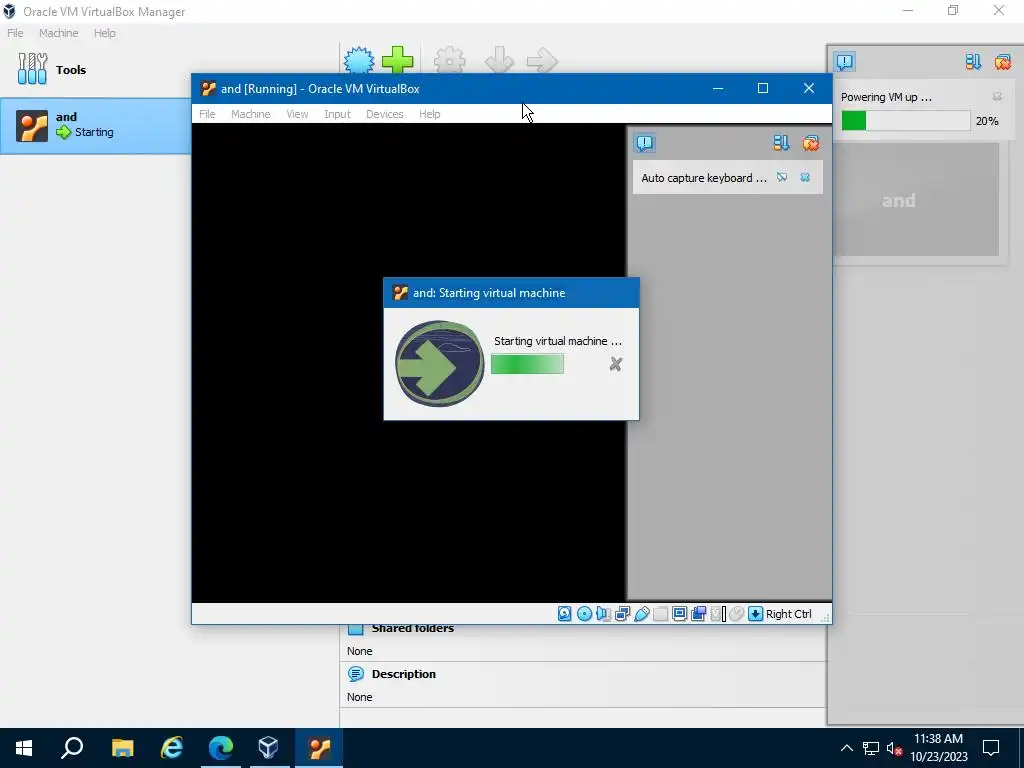
Task: Click delete-all-notifications icon in VM notification panel
Action: pos(810,143)
